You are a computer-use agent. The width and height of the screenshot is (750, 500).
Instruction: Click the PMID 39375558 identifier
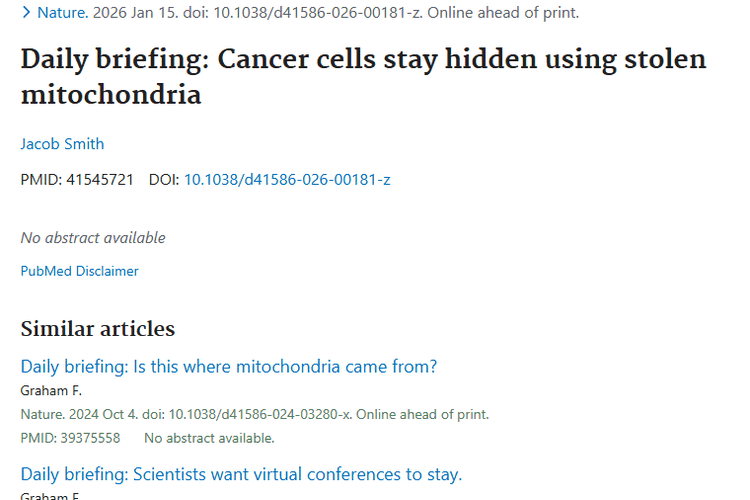pyautogui.click(x=70, y=438)
